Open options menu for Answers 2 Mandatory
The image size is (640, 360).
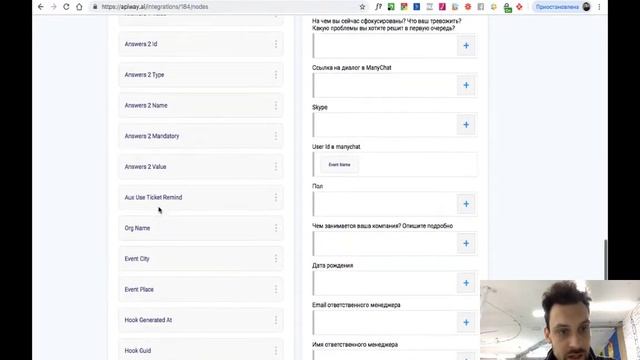tap(276, 136)
